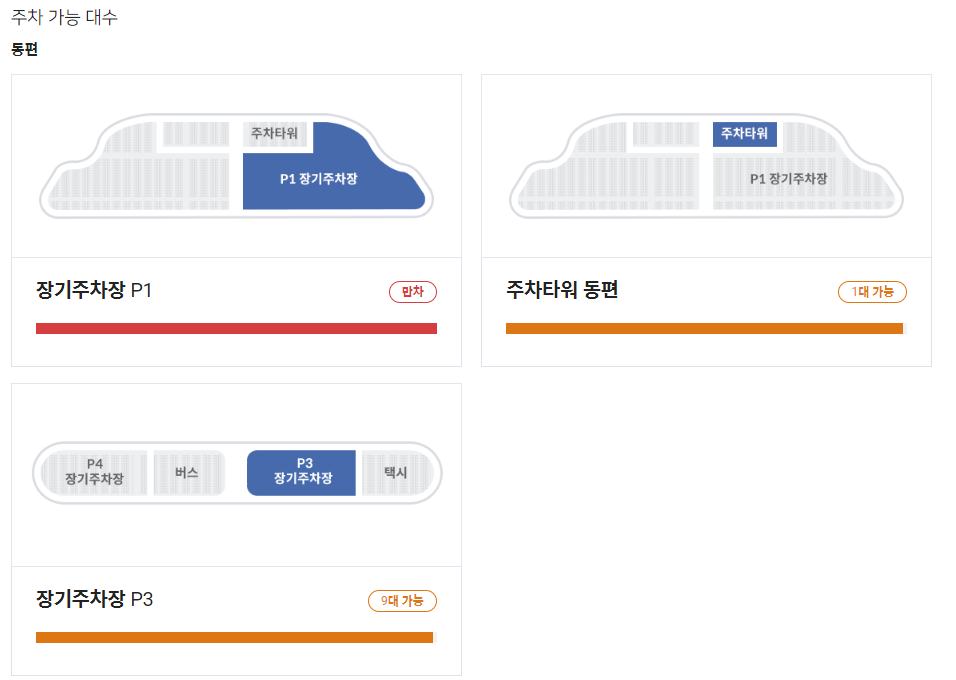Click gray 주차타워 label on left map
956x680 pixels.
pos(274,134)
